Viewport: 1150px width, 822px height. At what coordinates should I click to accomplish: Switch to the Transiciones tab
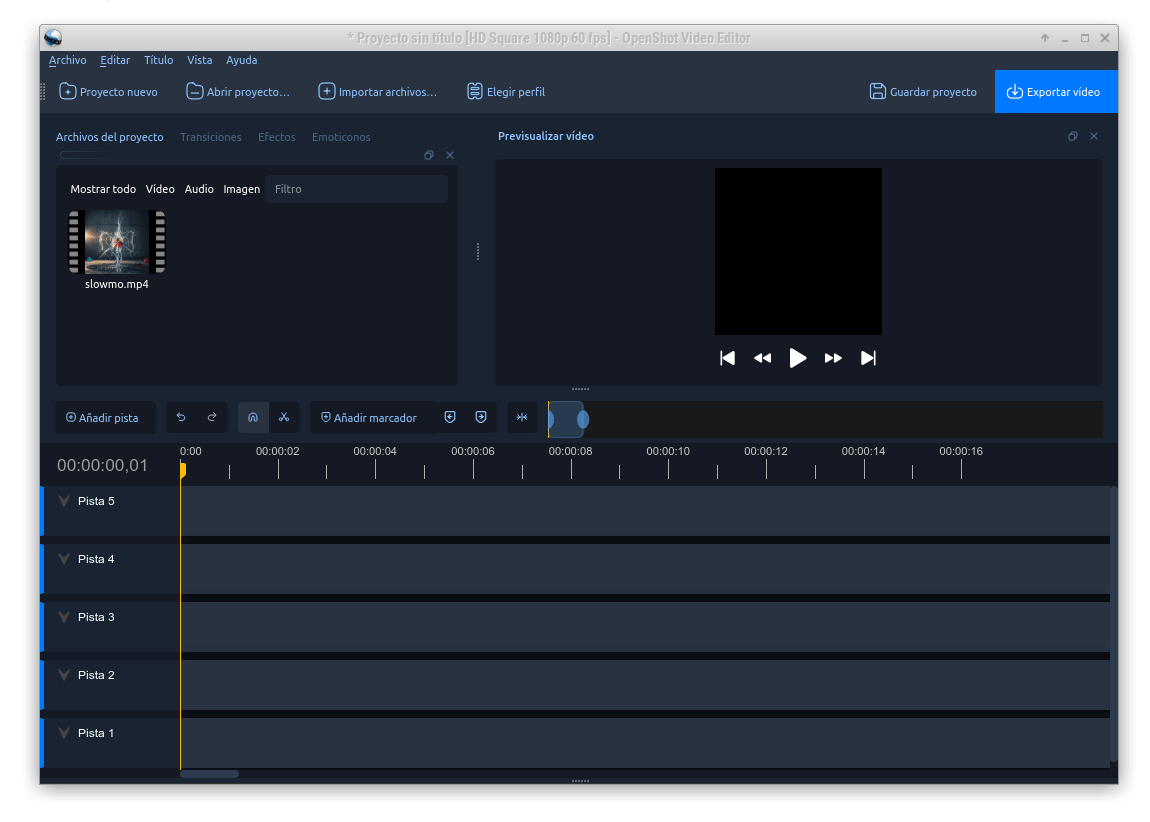[210, 137]
